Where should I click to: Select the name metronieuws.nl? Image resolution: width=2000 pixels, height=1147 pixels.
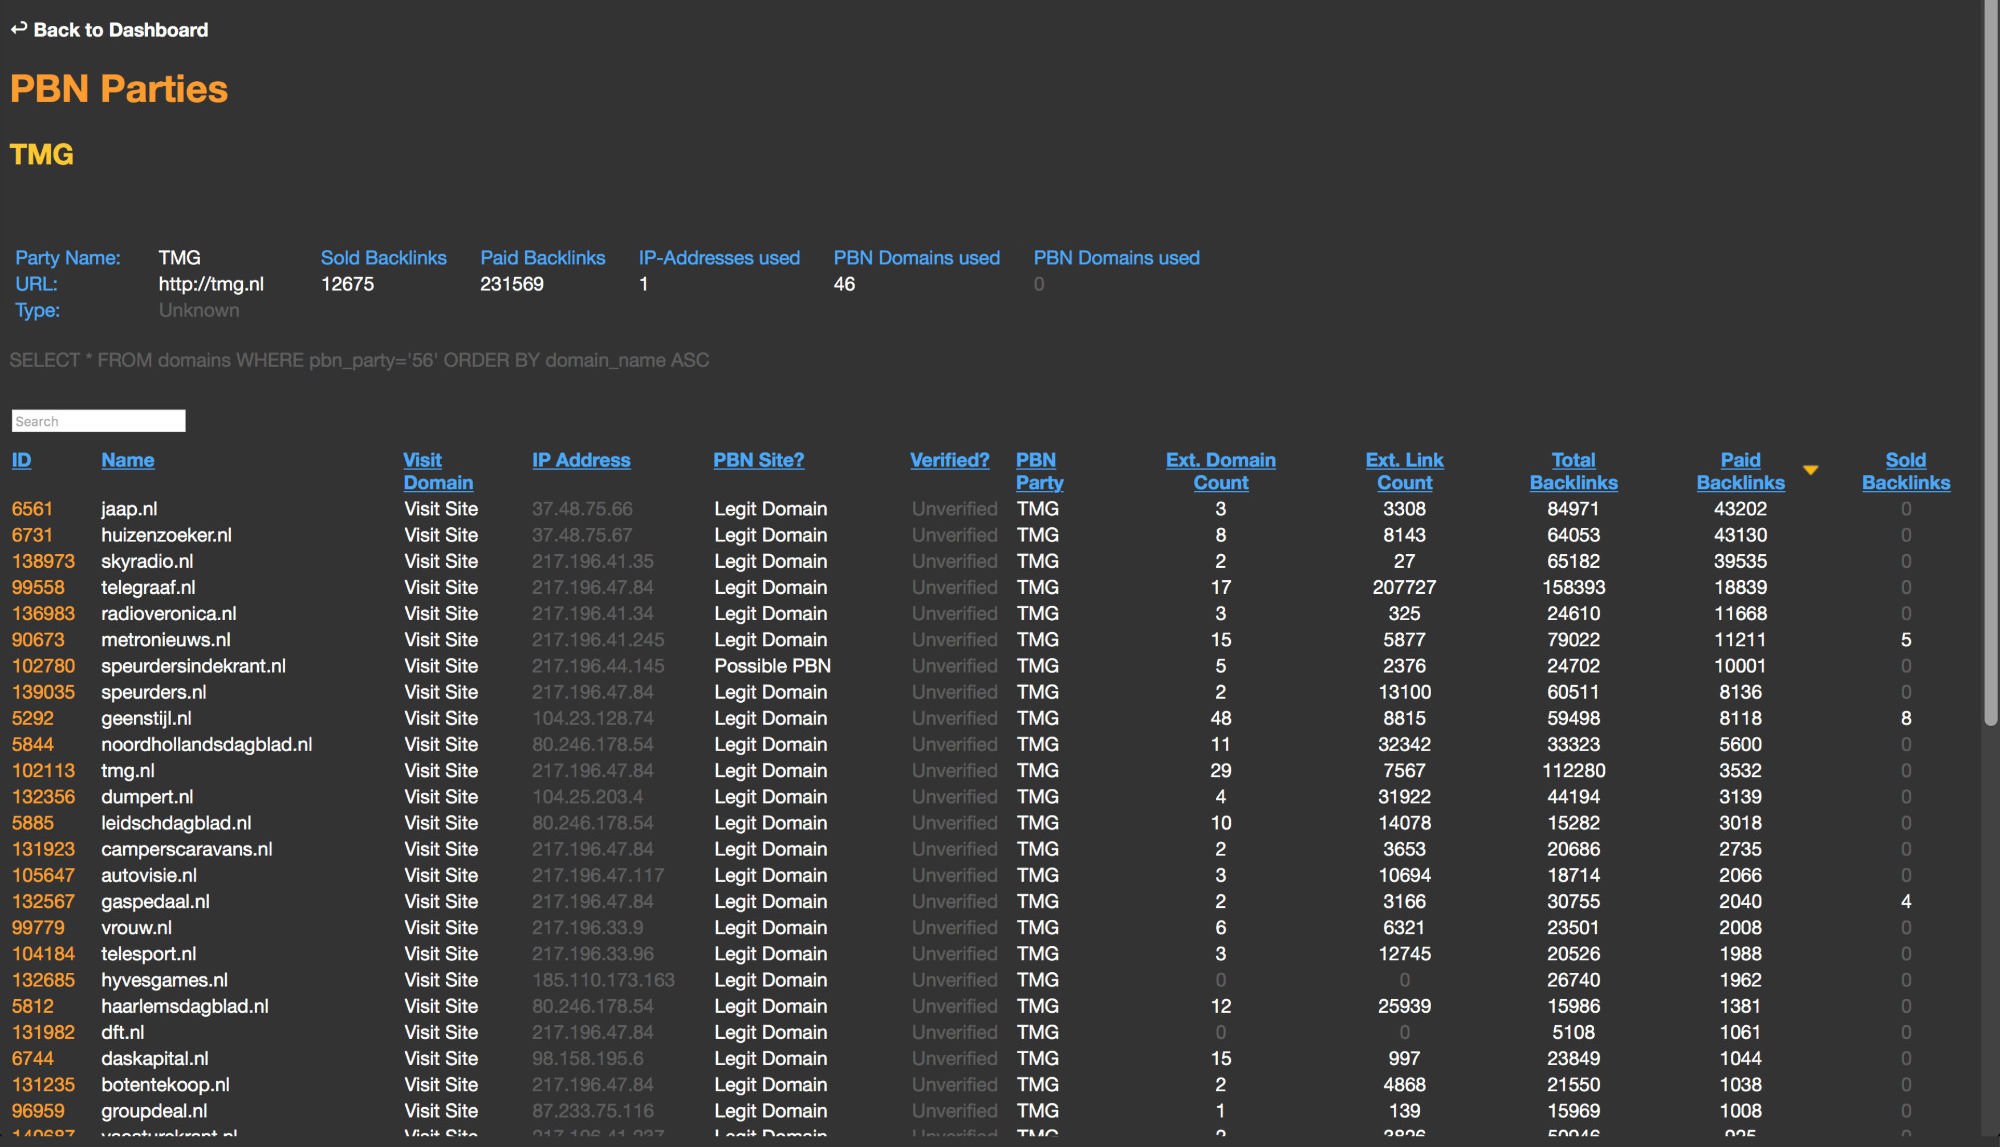166,640
